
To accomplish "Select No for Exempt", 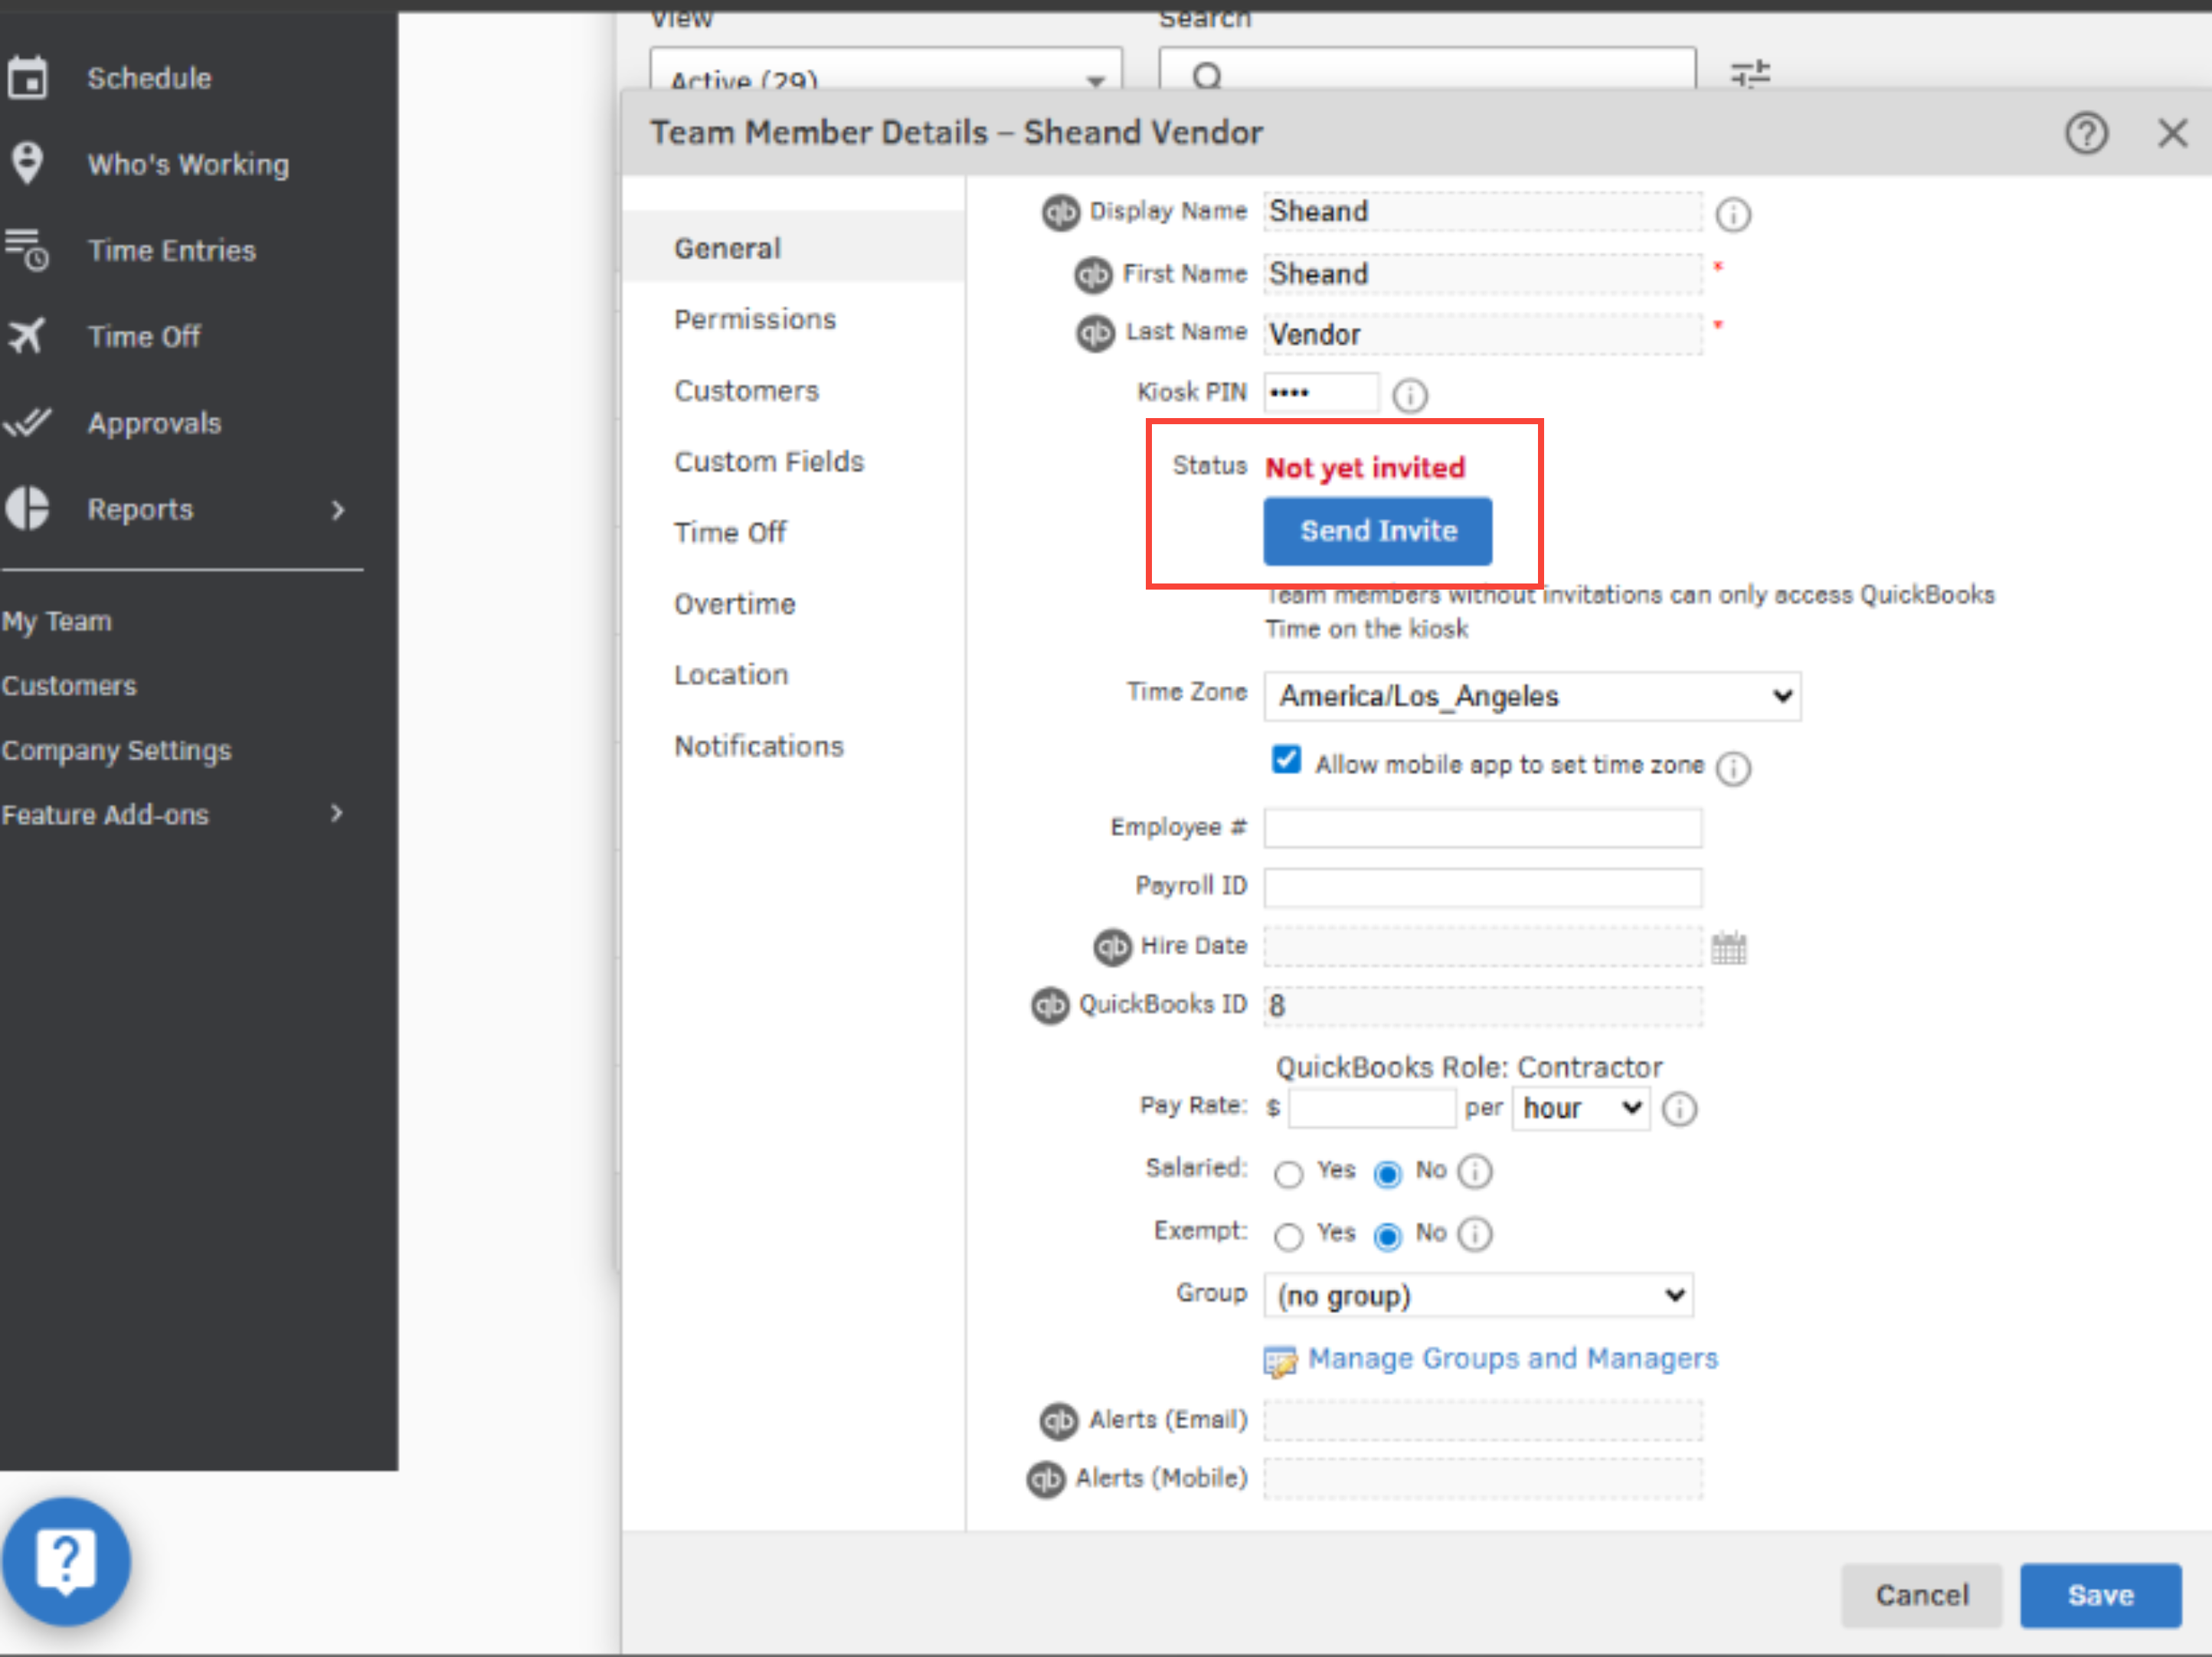I will [1388, 1237].
